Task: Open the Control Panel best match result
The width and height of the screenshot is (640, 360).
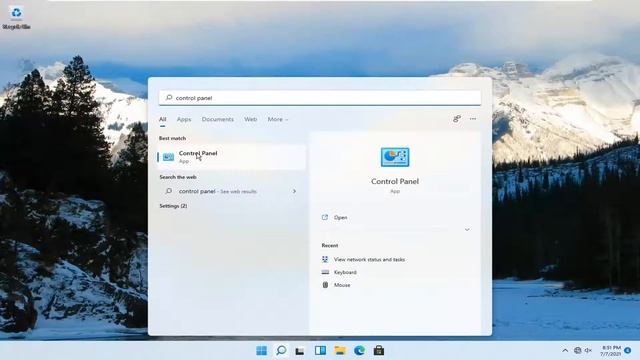Action: coord(231,157)
